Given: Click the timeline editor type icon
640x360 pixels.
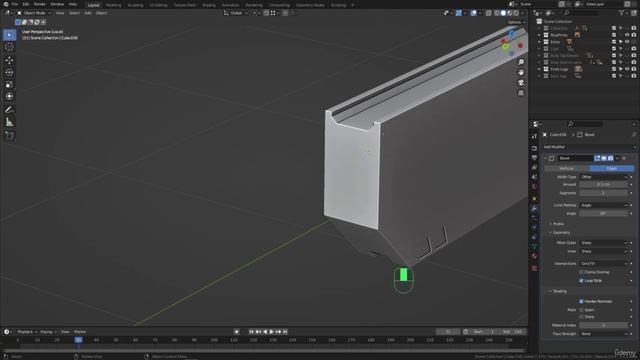Looking at the screenshot, I should (x=7, y=332).
